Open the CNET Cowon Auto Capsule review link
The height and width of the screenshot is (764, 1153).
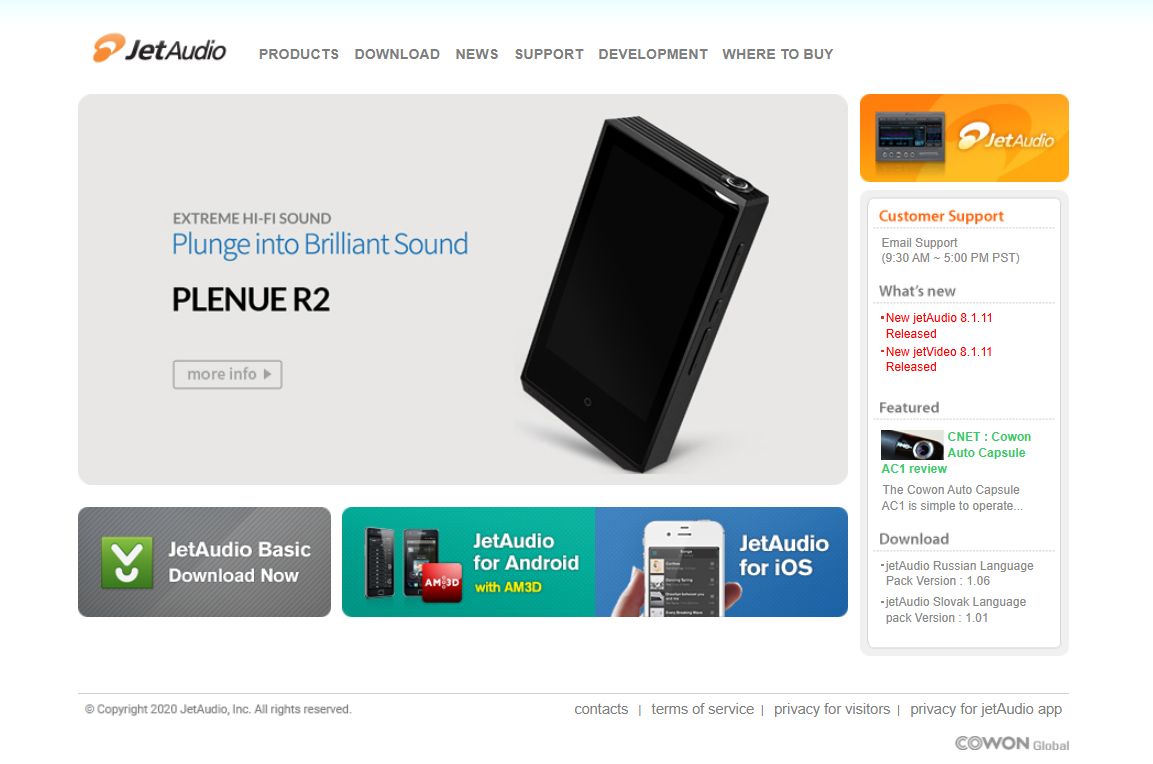pos(956,452)
